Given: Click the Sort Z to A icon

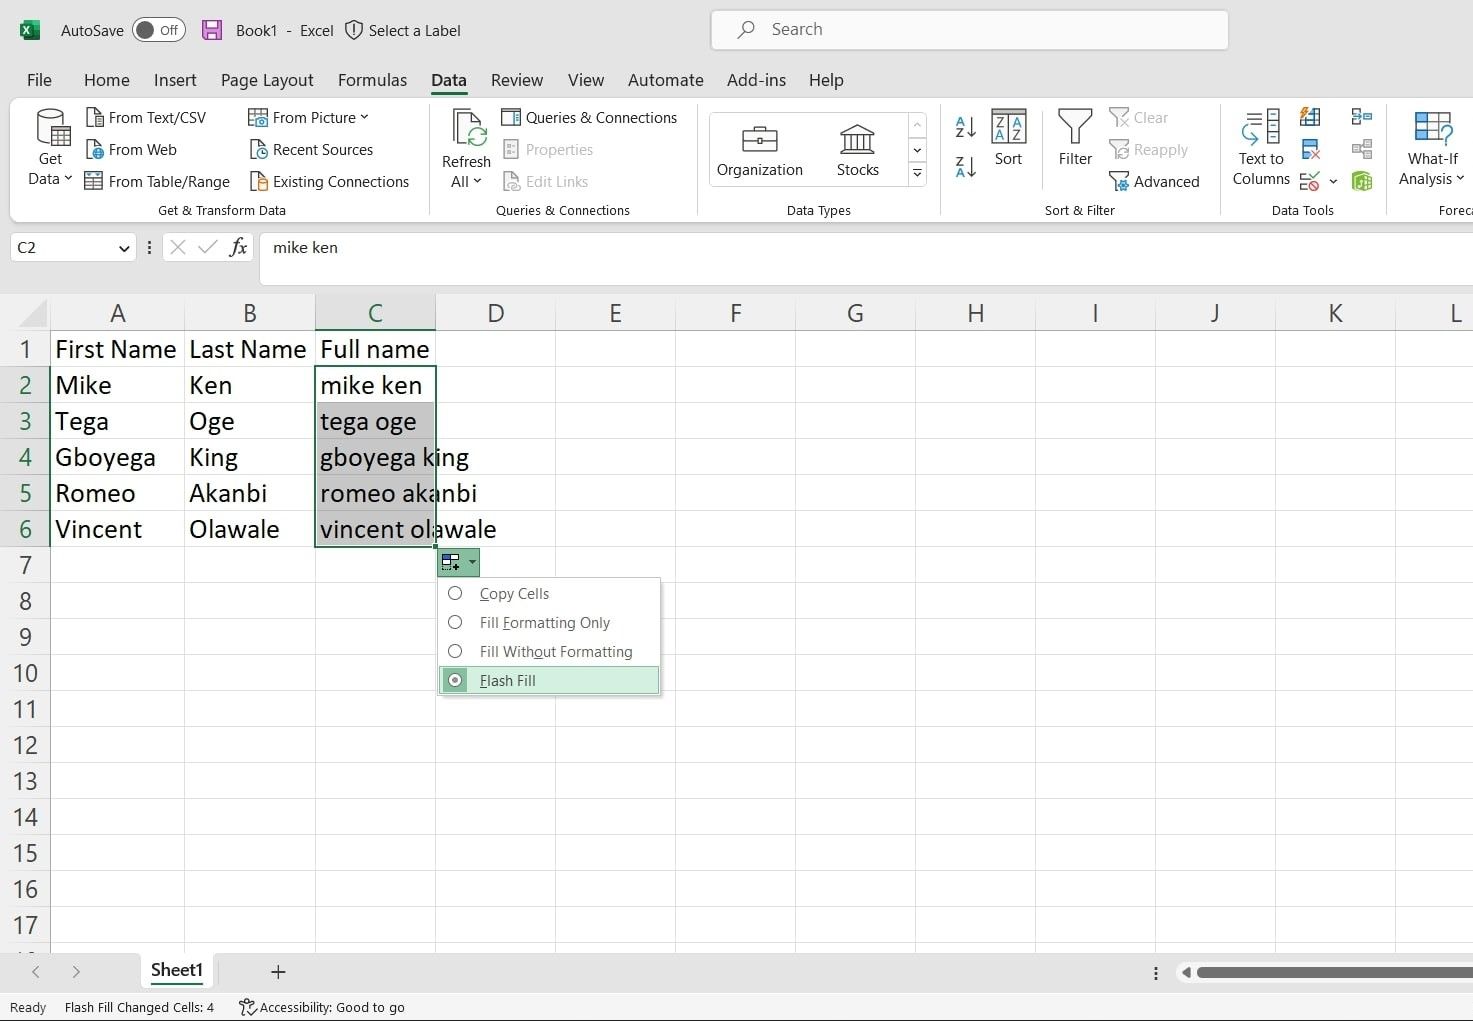Looking at the screenshot, I should 965,167.
